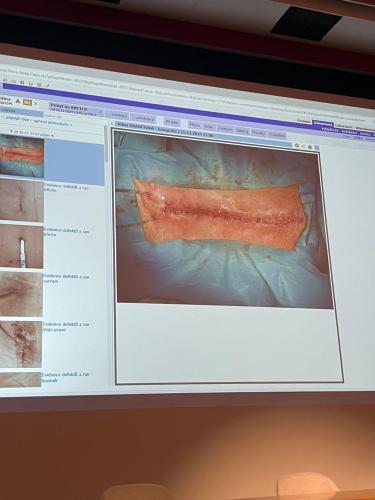Click the yellow warning triangle icon
This screenshot has height=500, width=375.
tap(18, 101)
